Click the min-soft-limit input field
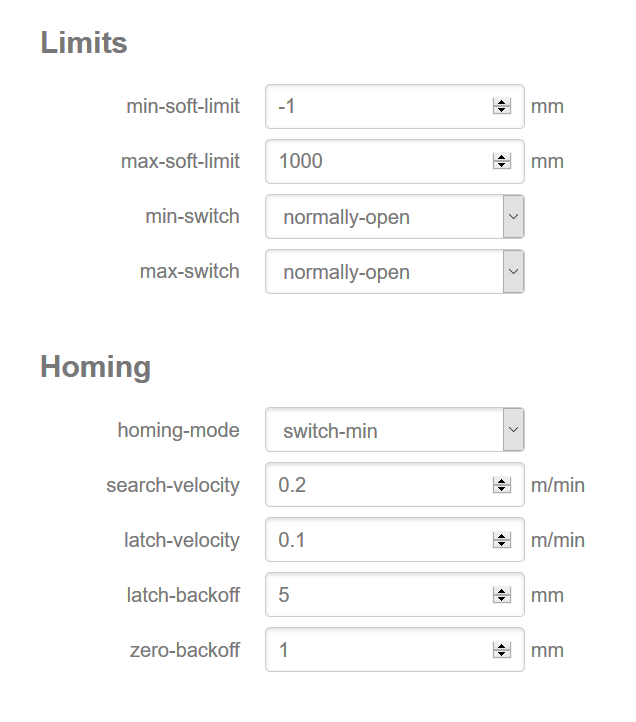Viewport: 636px width, 722px height. point(380,106)
